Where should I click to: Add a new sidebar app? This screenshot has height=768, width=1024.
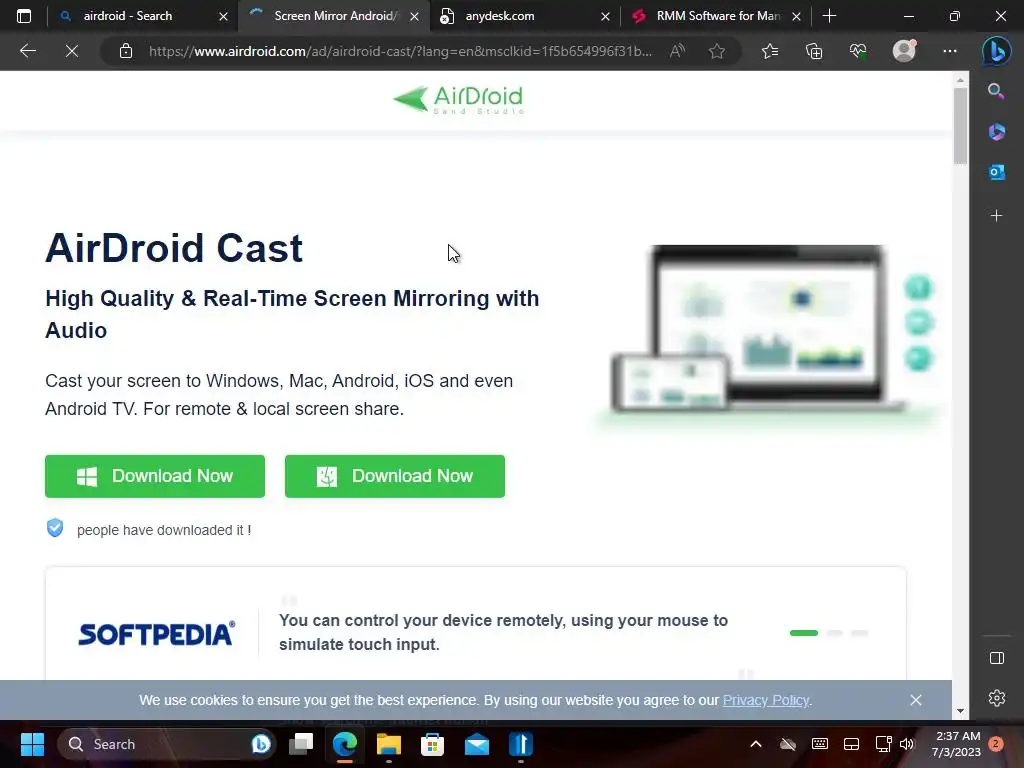point(997,216)
